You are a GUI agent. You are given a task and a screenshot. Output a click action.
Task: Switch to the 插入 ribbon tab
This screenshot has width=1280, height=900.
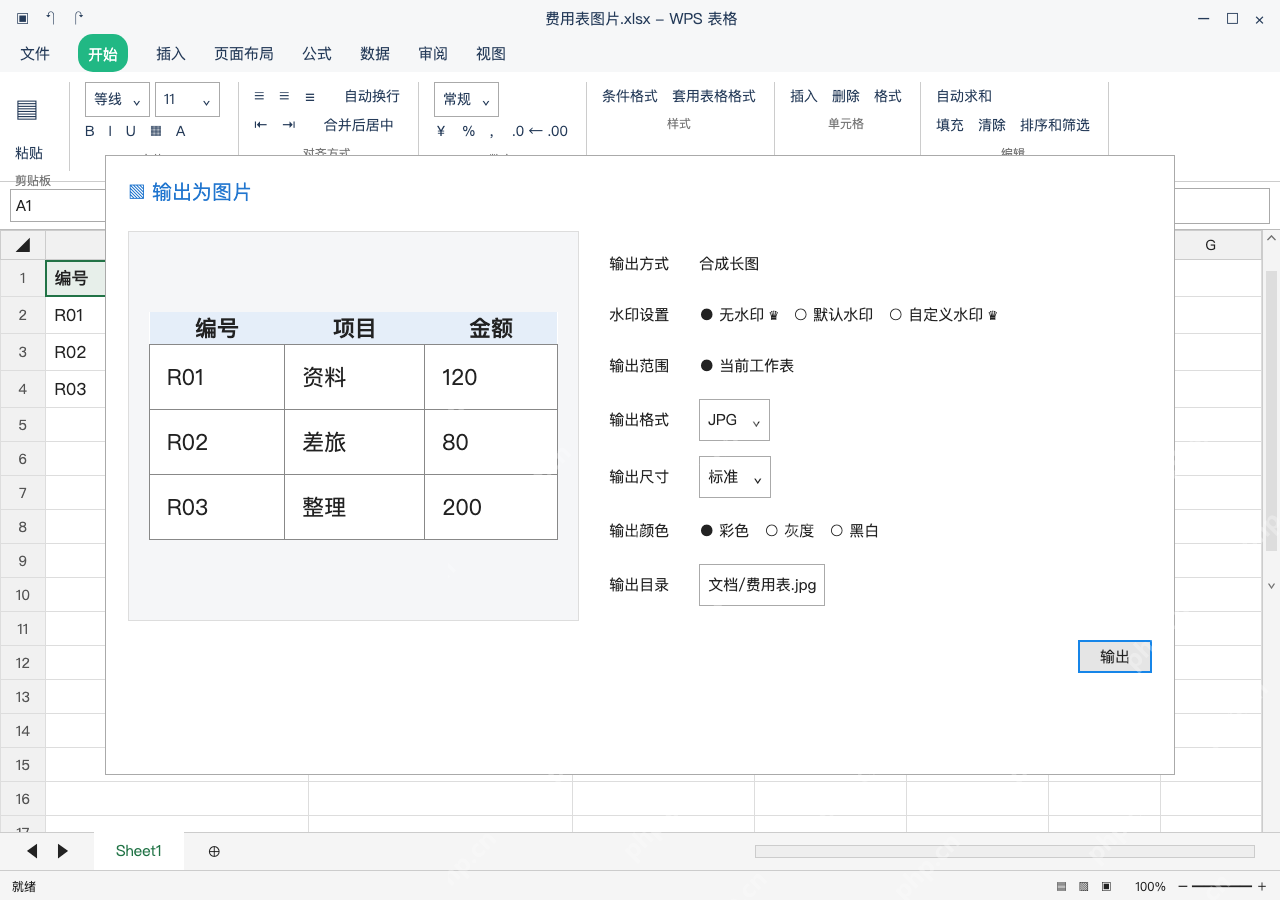coord(171,54)
